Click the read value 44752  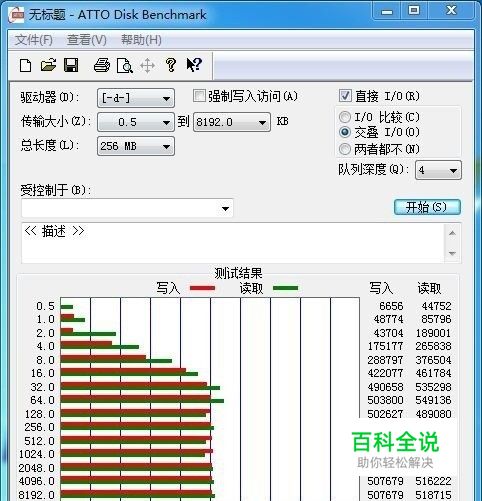[x=436, y=306]
